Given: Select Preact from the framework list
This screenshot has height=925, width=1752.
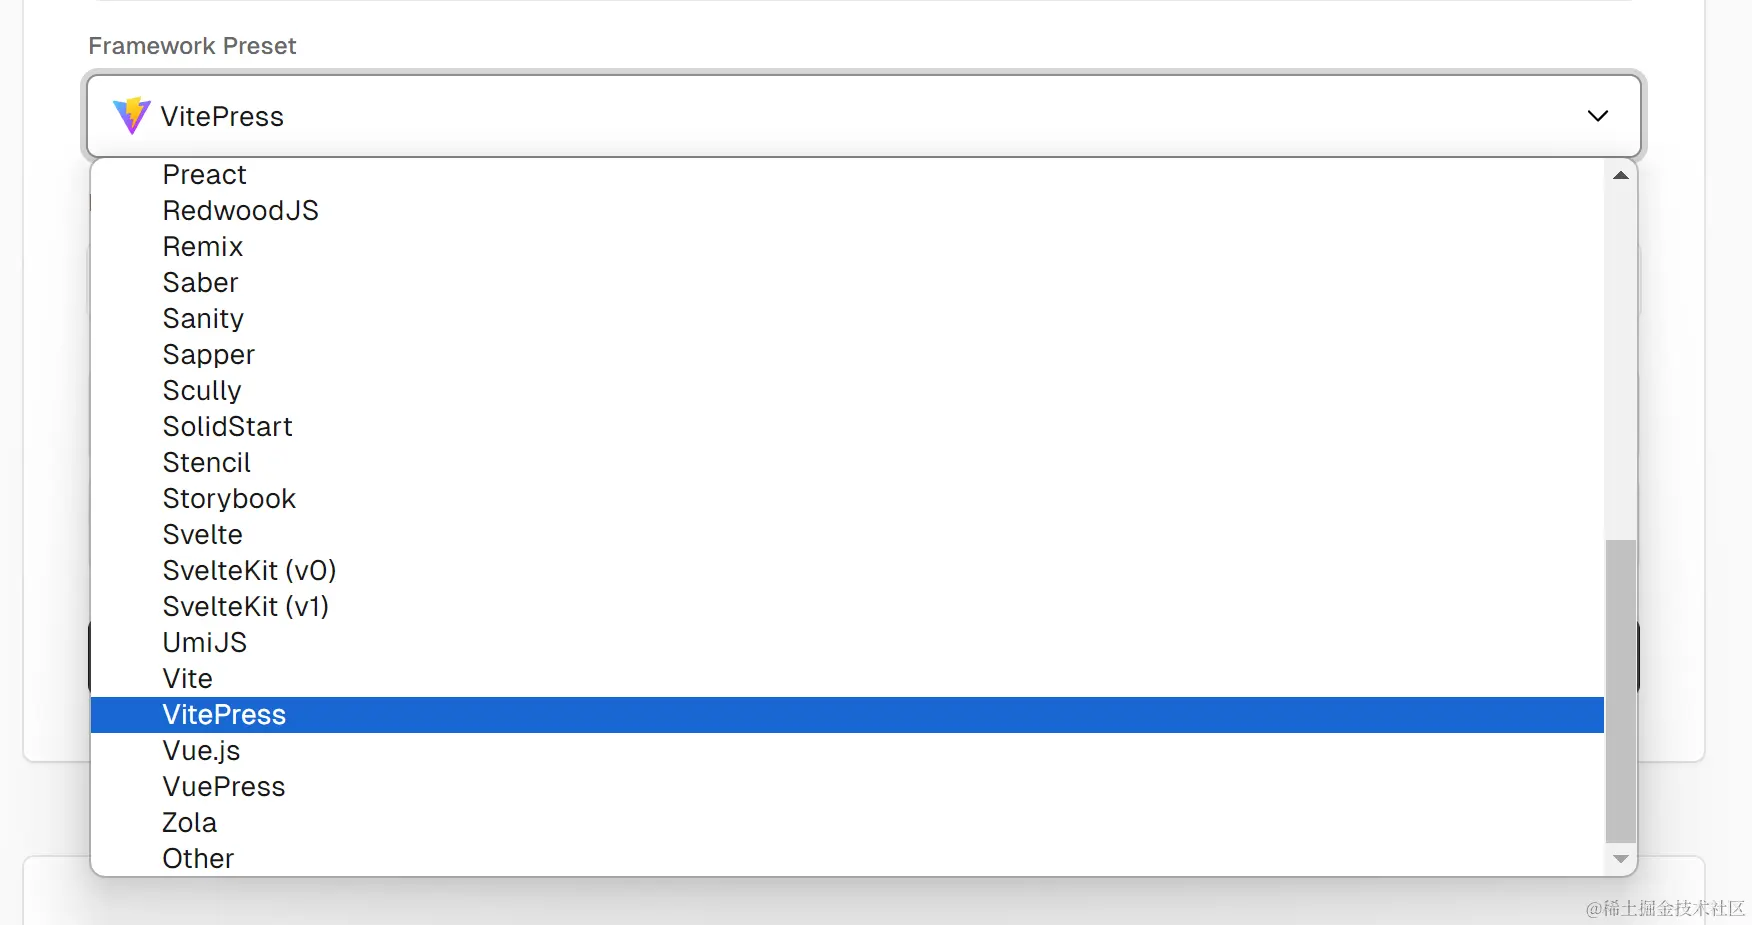Looking at the screenshot, I should [847, 175].
